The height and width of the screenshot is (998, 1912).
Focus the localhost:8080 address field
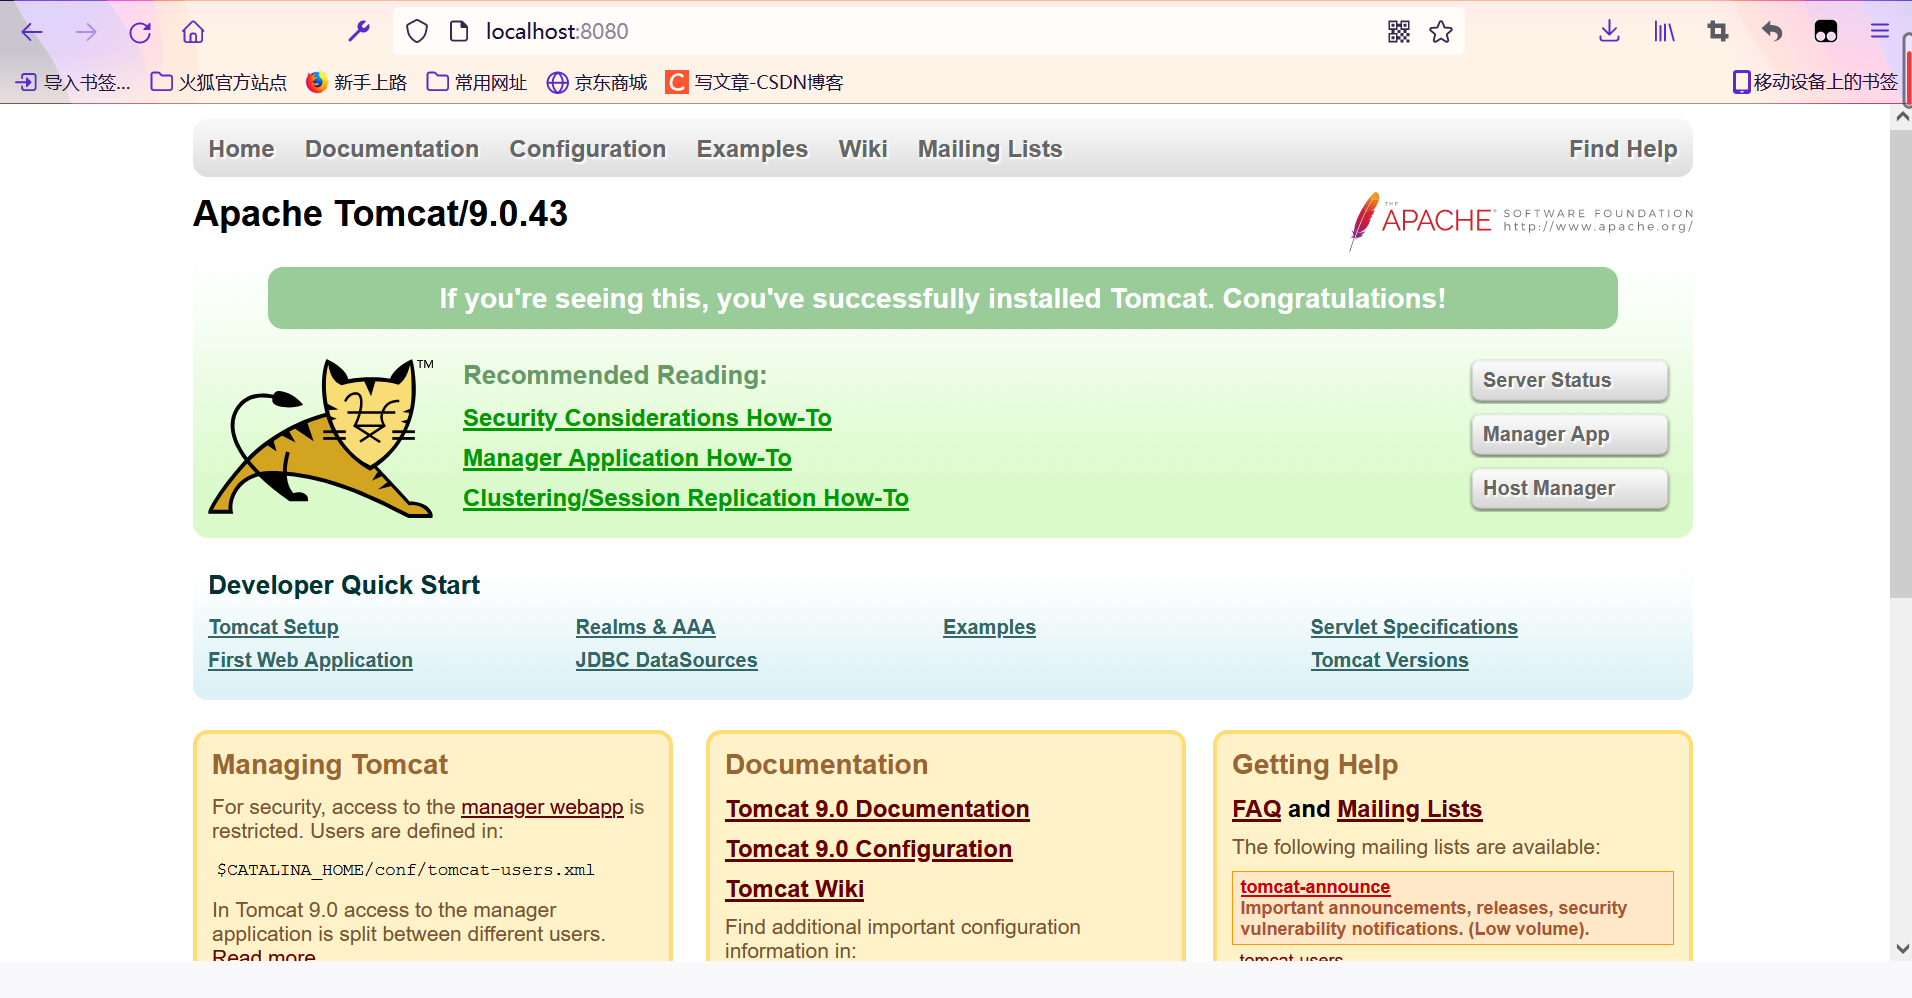tap(930, 32)
